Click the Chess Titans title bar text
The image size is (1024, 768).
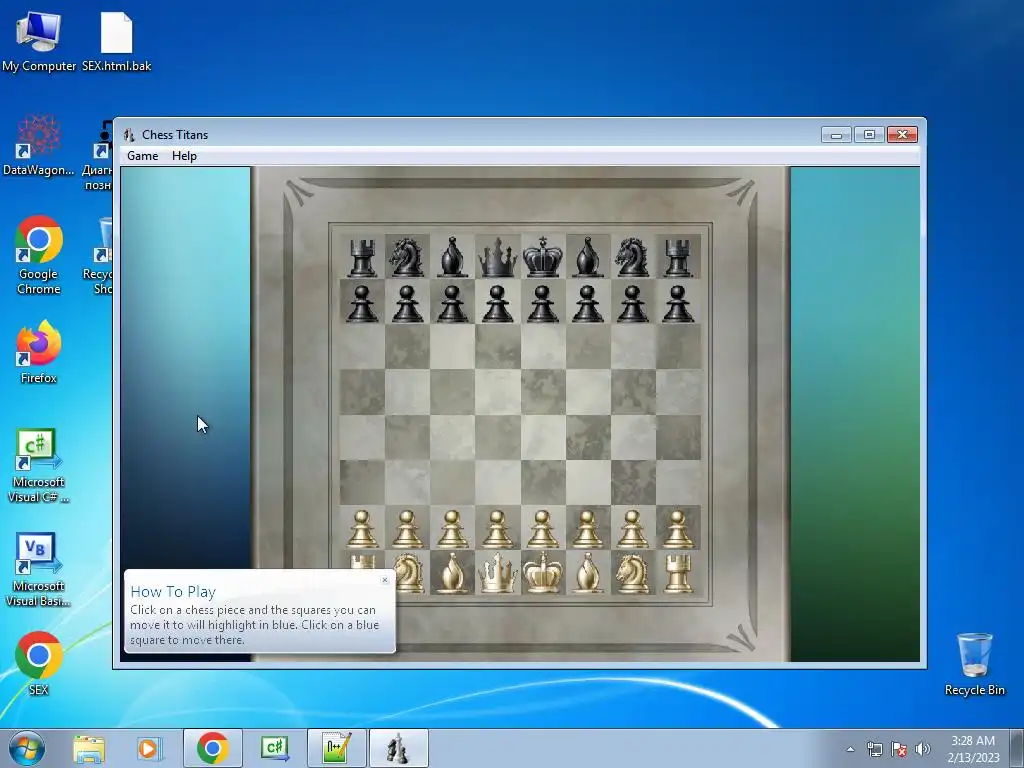[x=175, y=135]
